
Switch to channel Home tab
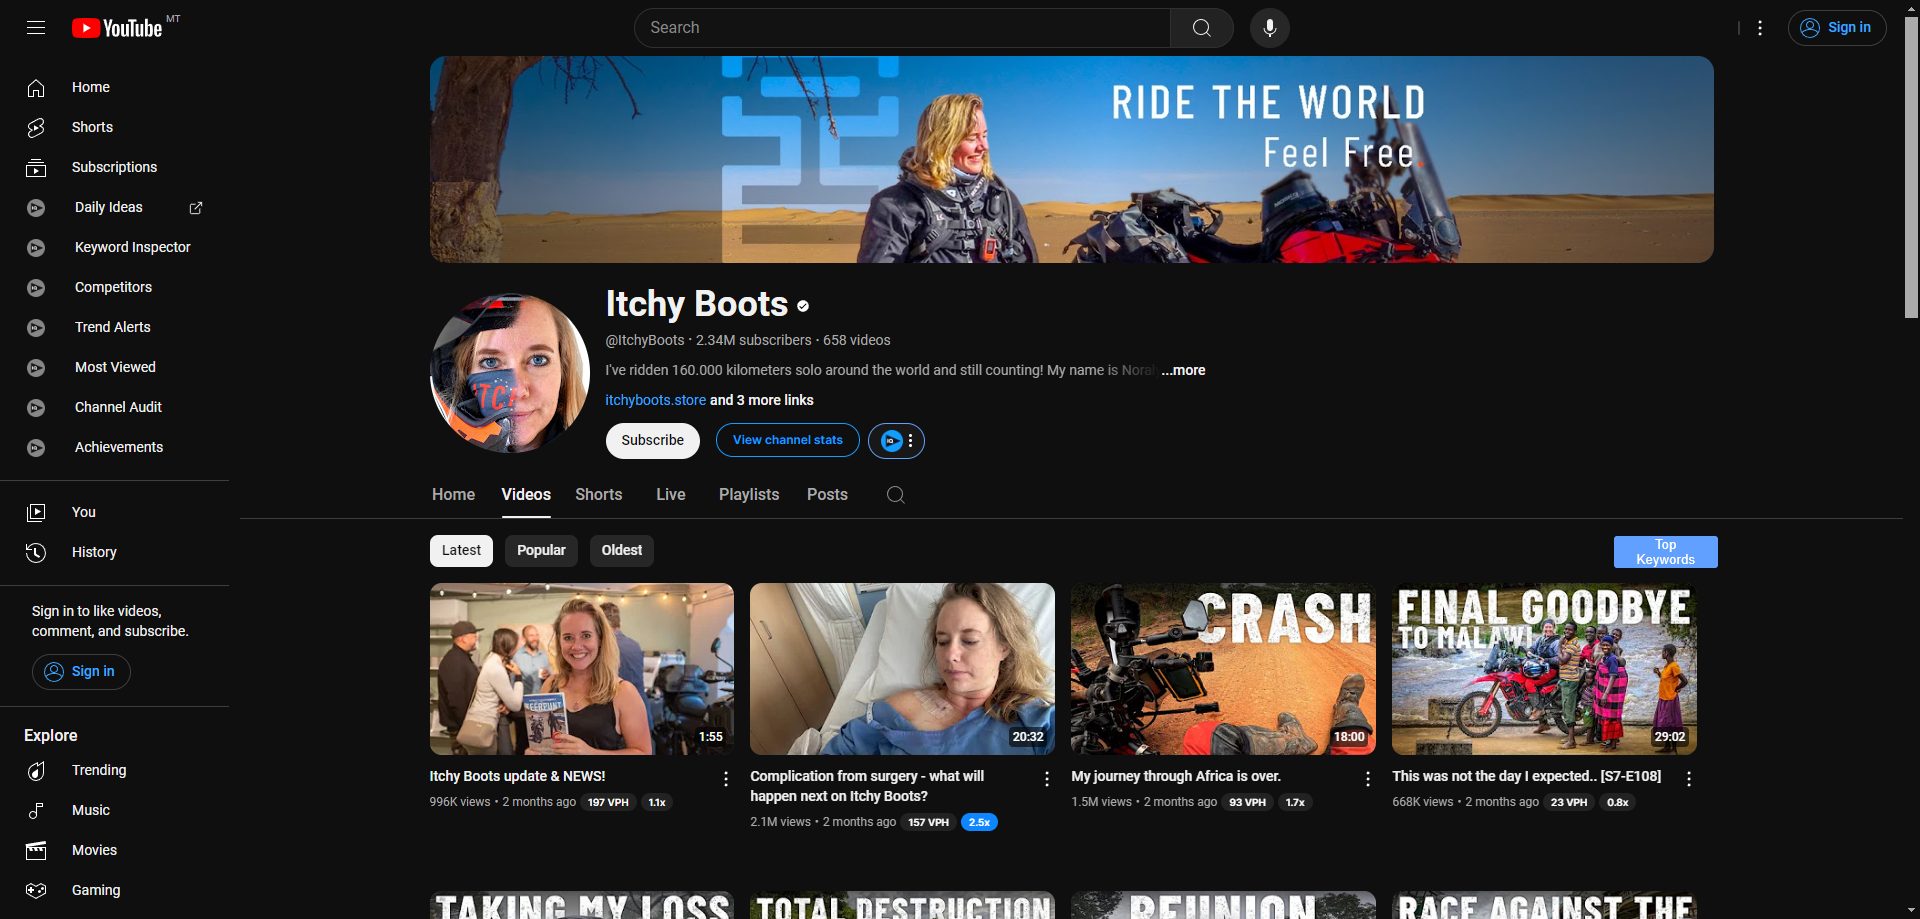click(x=453, y=495)
